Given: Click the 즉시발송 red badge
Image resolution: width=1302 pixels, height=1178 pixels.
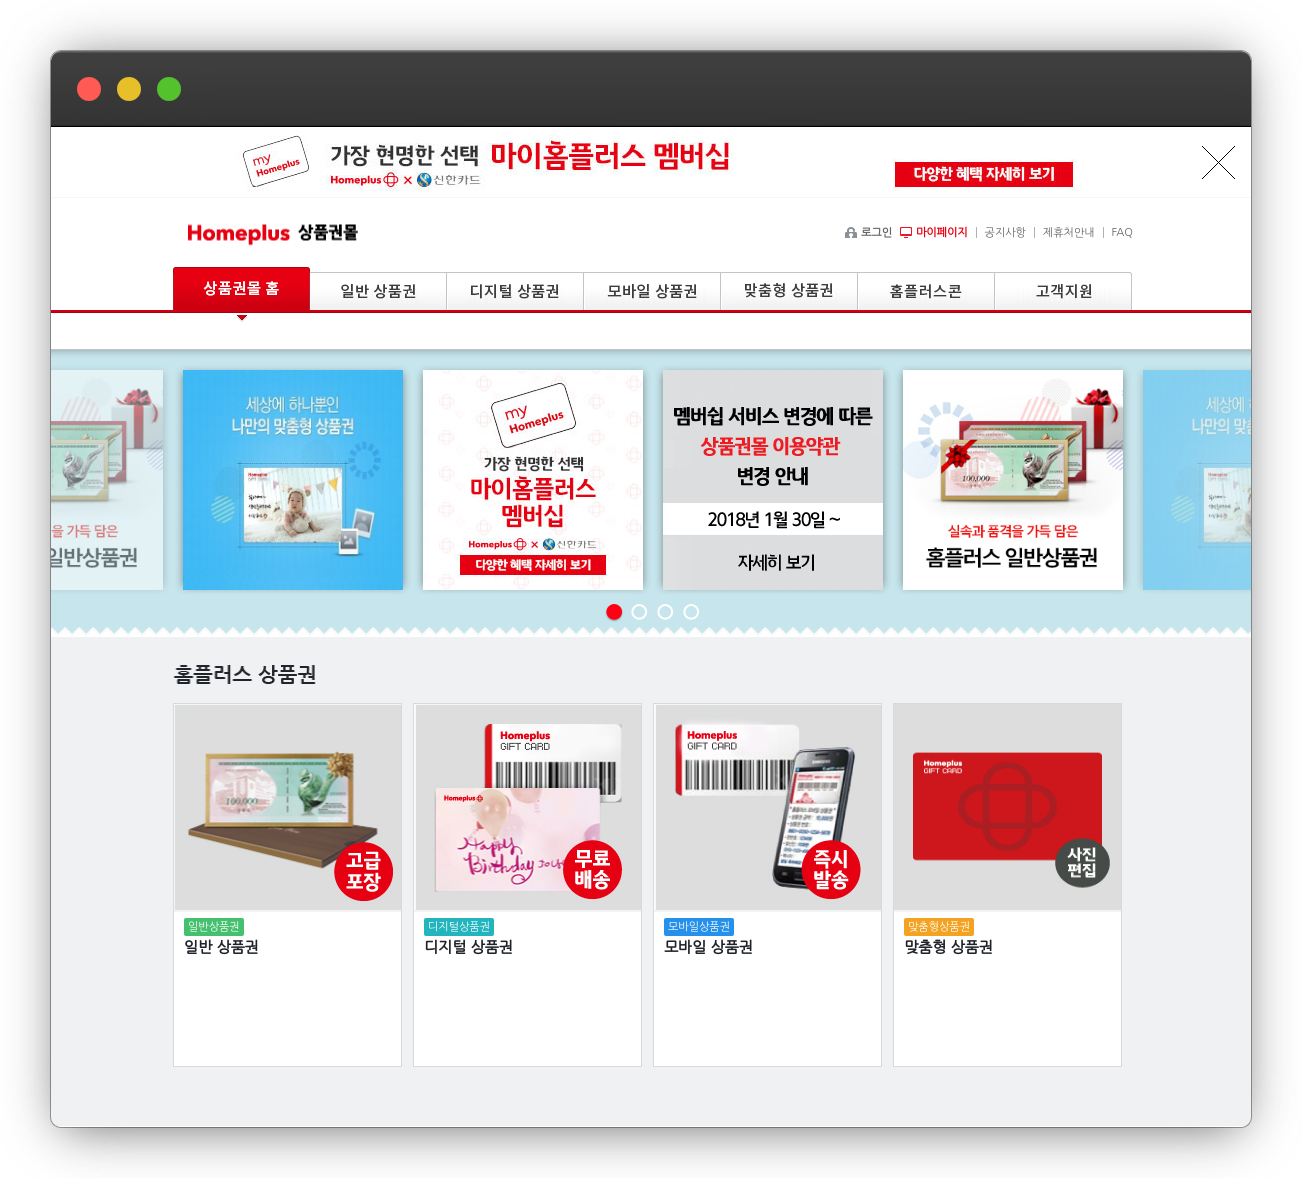Looking at the screenshot, I should (831, 869).
